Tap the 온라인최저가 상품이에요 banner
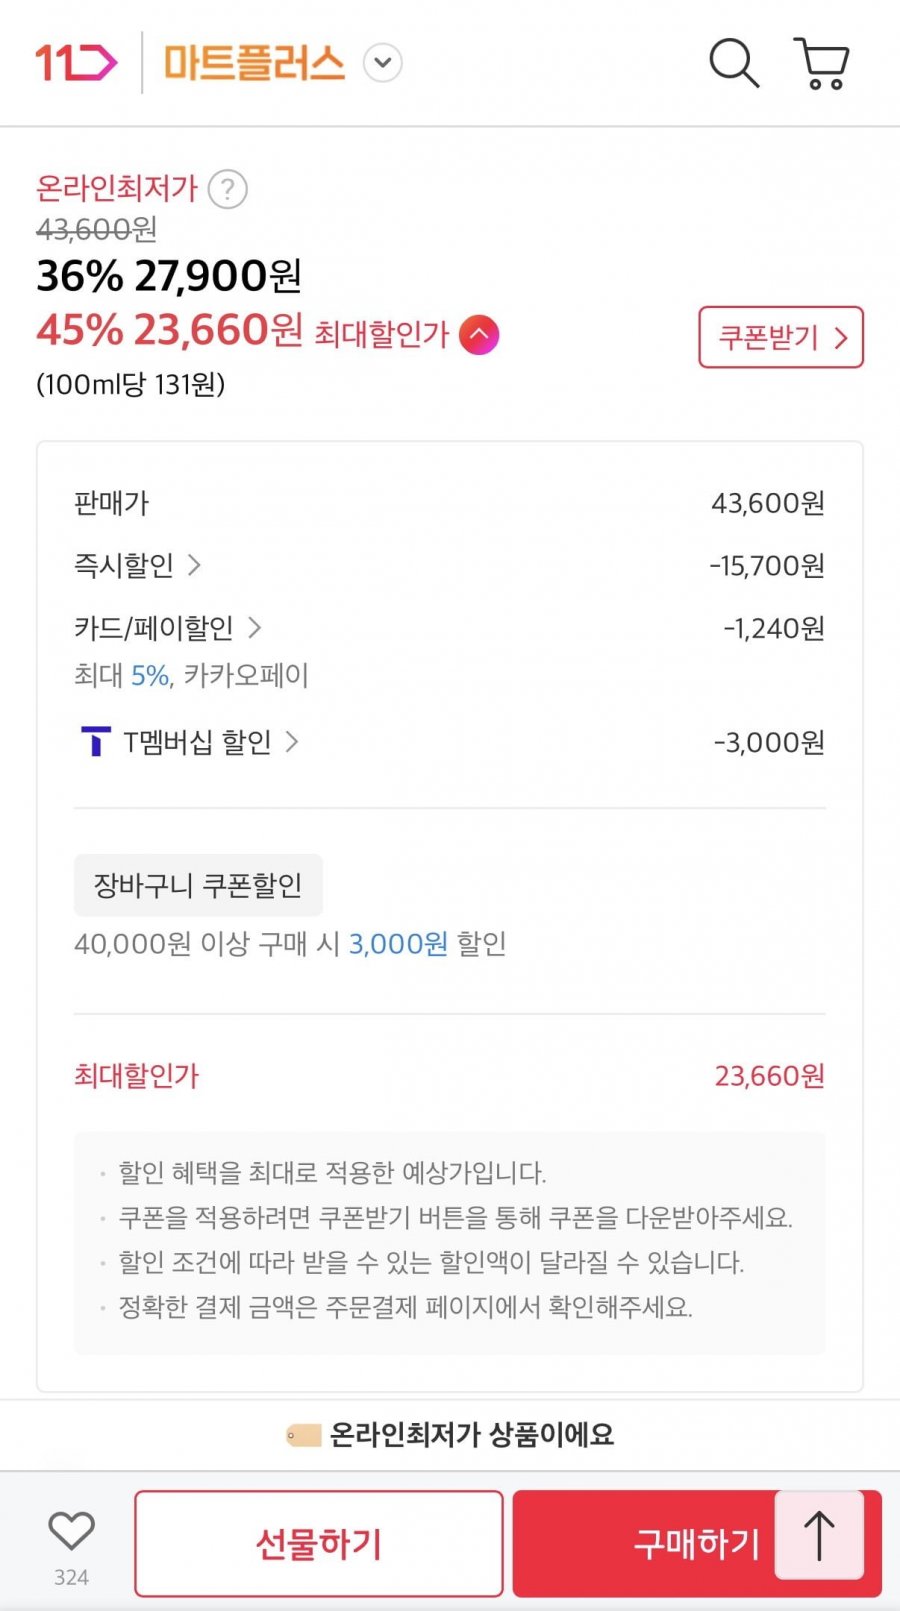This screenshot has width=900, height=1611. point(471,1435)
